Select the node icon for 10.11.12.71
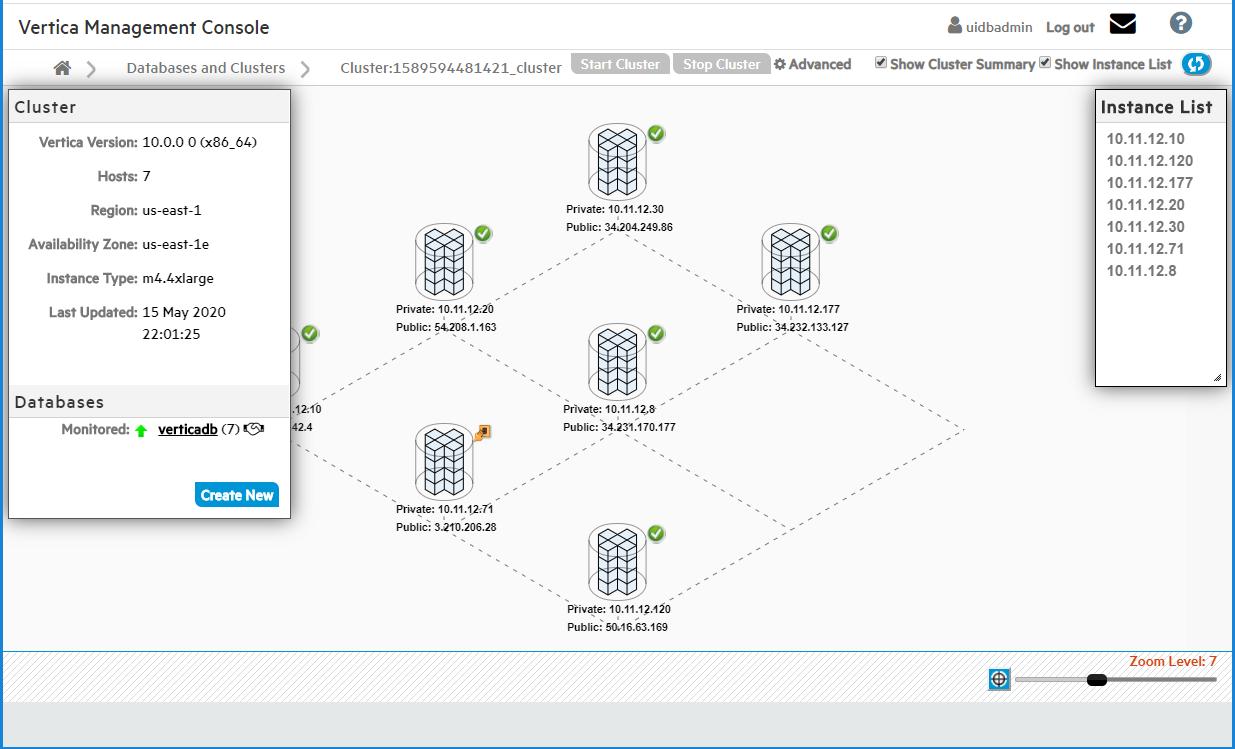1235x749 pixels. pos(443,461)
